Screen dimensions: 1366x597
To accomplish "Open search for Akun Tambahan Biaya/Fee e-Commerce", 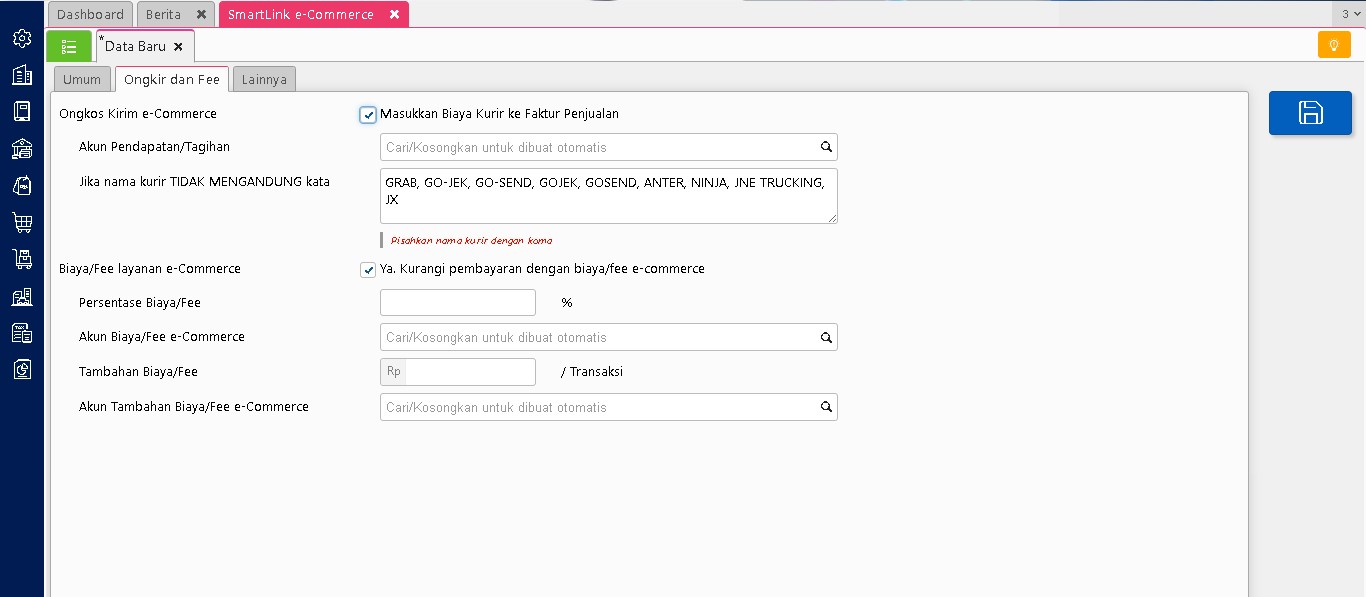I will point(826,408).
